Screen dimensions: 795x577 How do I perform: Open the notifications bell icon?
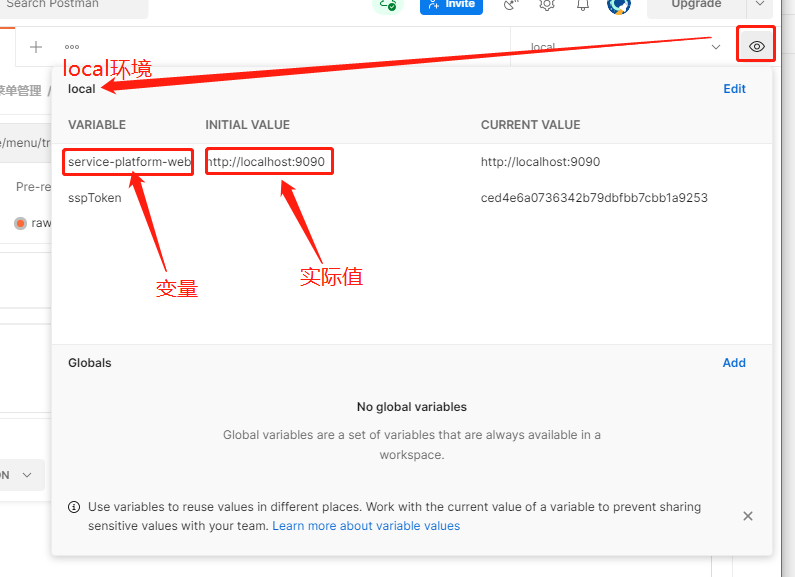tap(583, 5)
